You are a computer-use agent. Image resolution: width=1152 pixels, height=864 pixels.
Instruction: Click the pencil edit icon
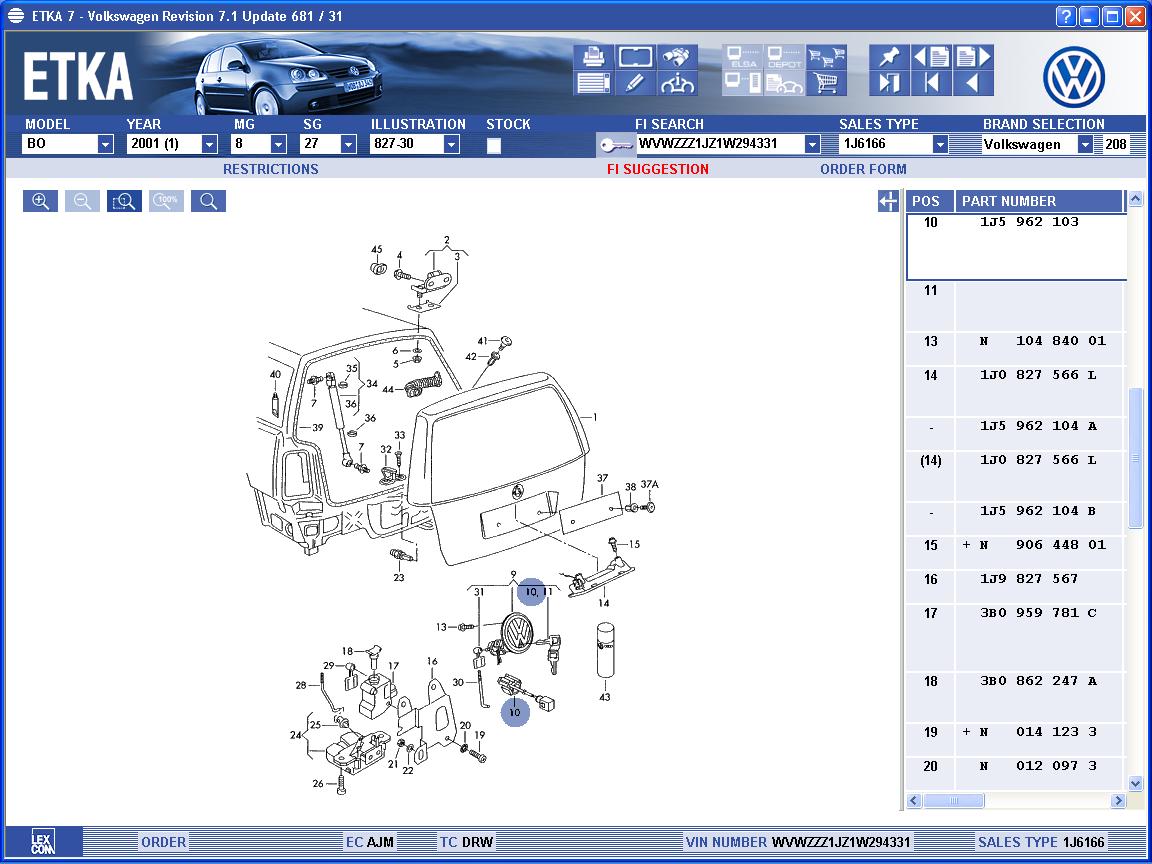(x=636, y=83)
